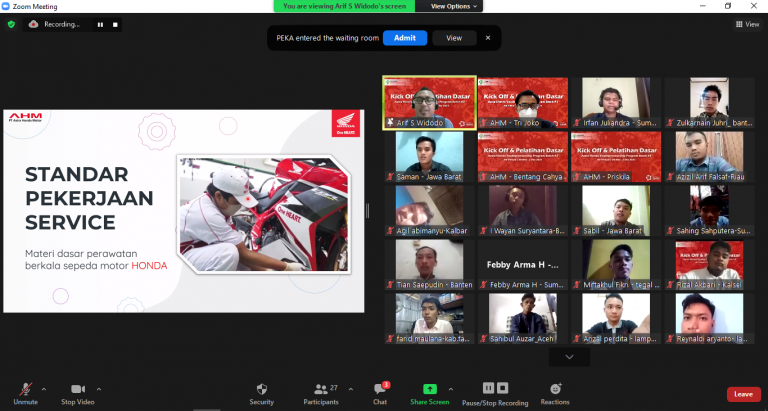Stop recording using top-left indicator stop button
The image size is (768, 411).
pyautogui.click(x=114, y=24)
